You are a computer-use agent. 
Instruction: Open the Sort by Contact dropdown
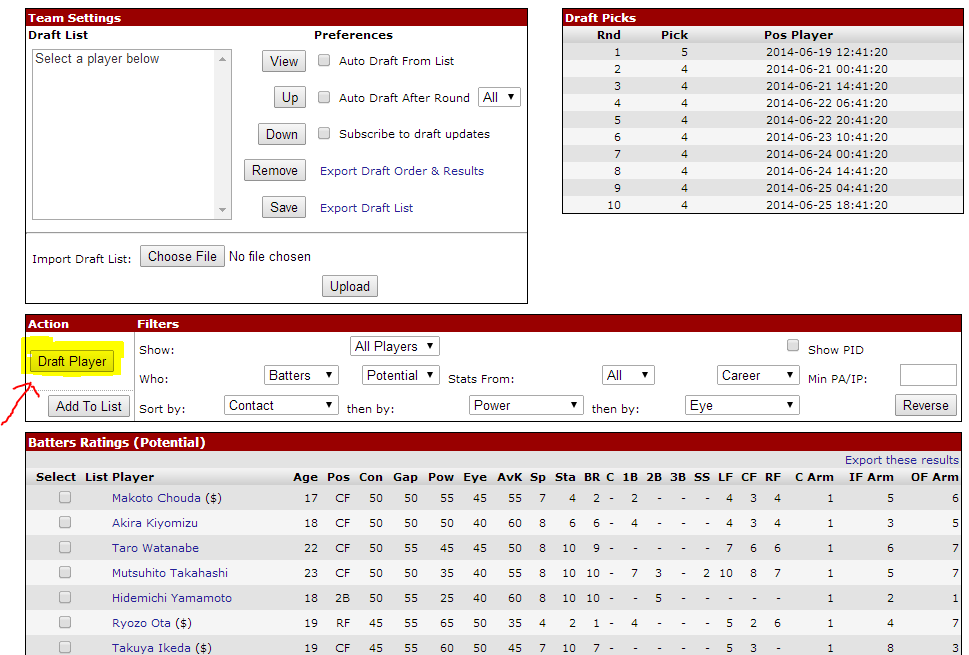(x=281, y=405)
